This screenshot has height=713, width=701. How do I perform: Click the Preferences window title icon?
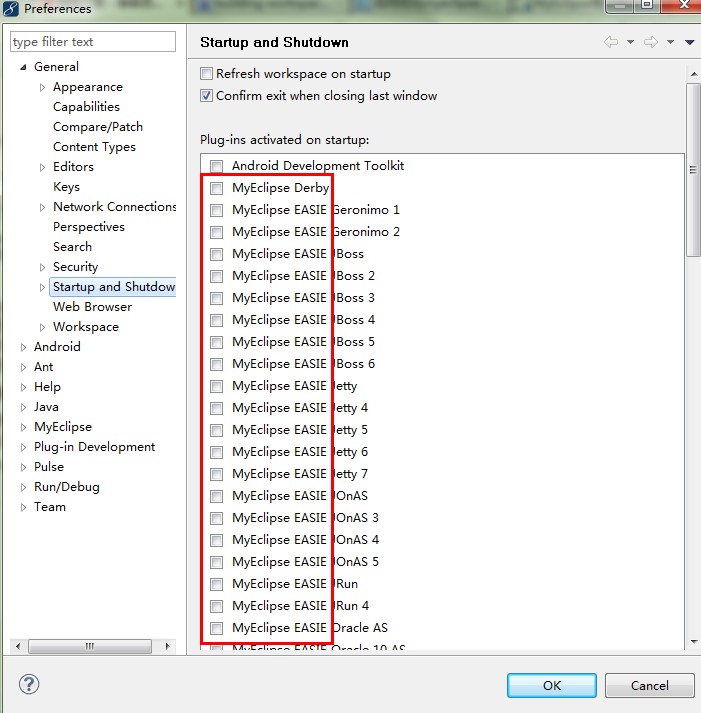tap(11, 9)
